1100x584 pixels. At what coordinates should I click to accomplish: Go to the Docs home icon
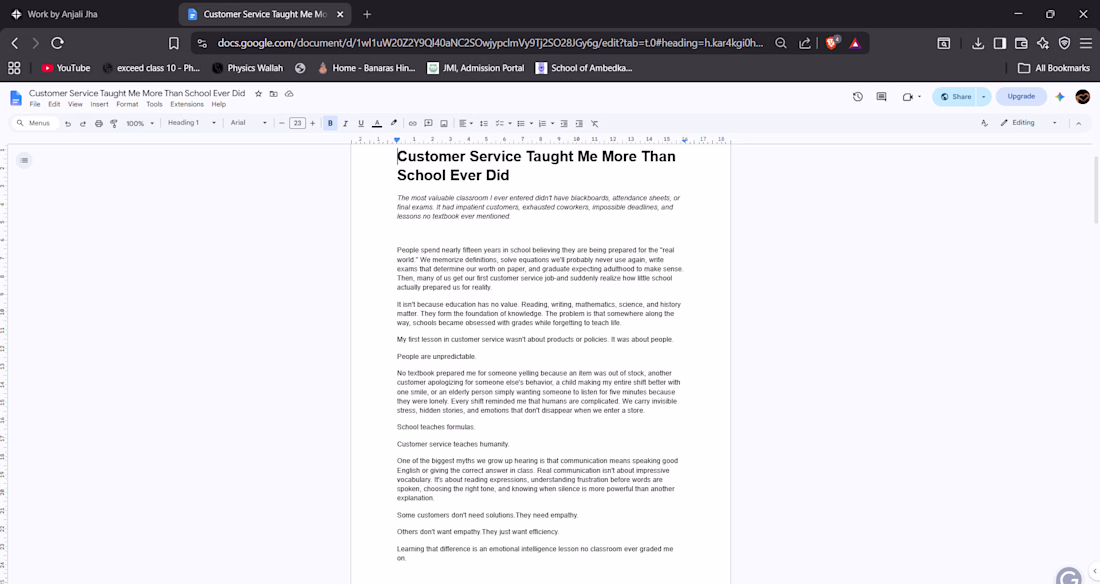coord(15,98)
